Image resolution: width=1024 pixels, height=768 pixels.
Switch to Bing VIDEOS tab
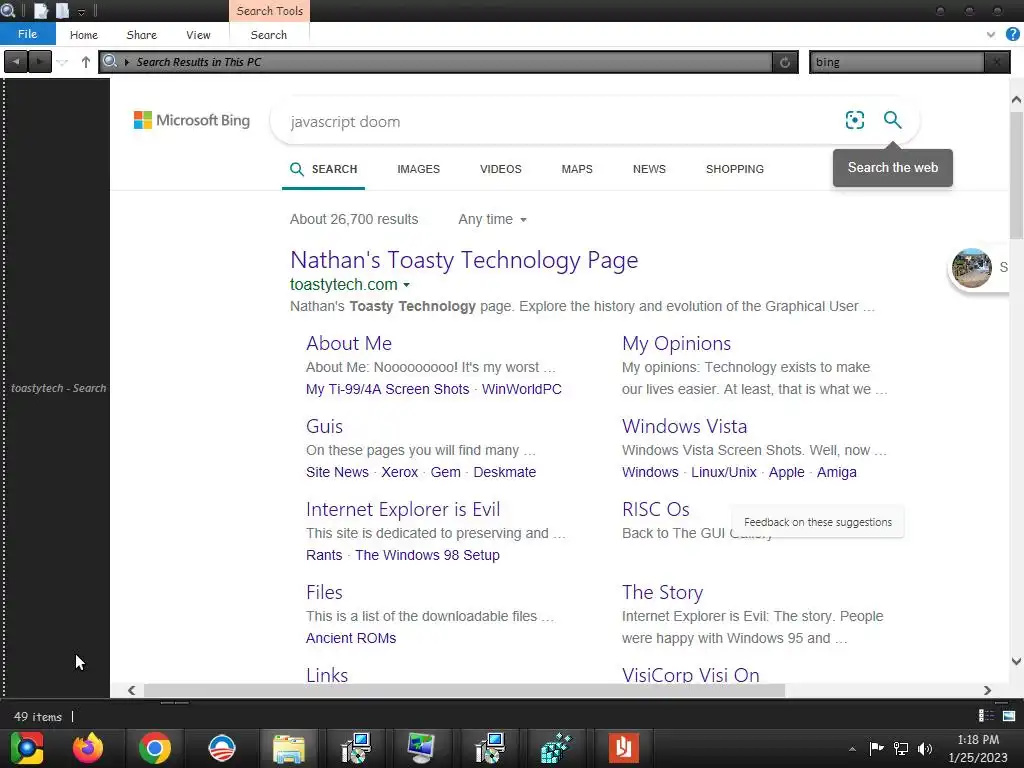500,169
